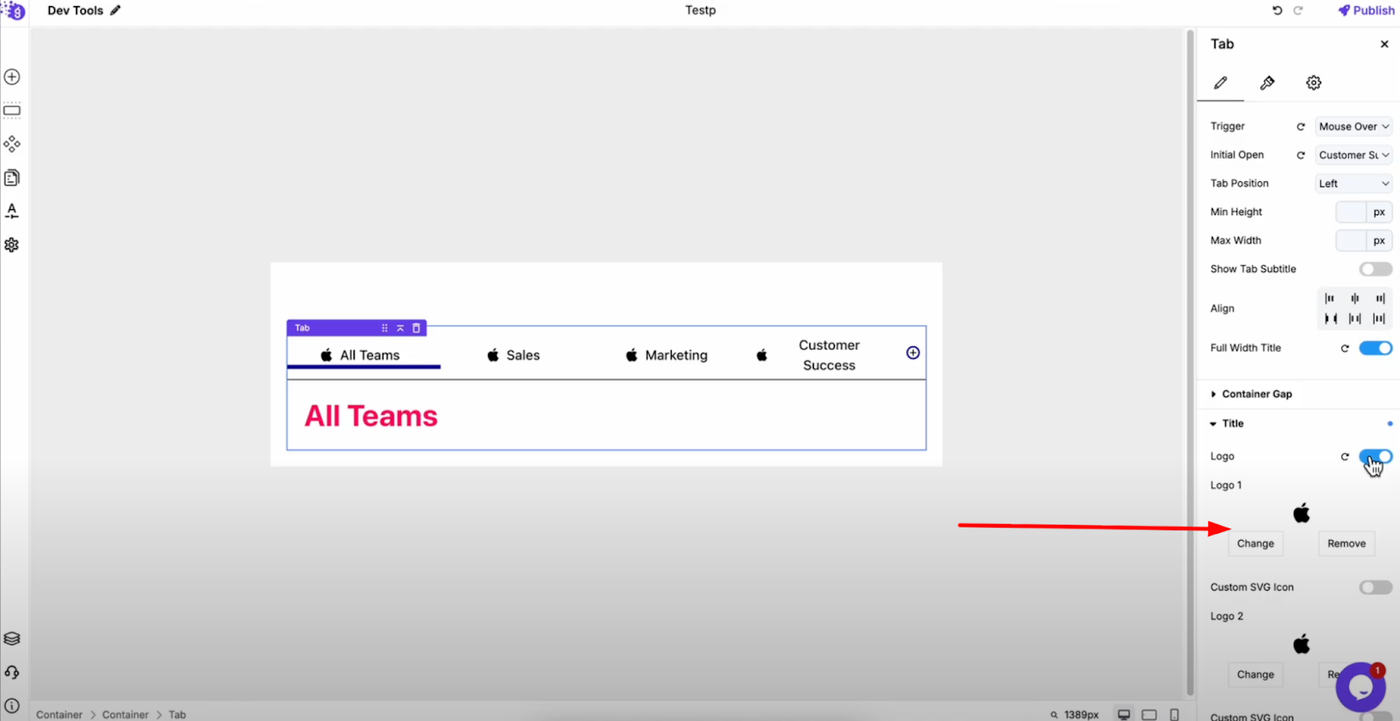Open the settings gear in left sidebar

(x=12, y=245)
